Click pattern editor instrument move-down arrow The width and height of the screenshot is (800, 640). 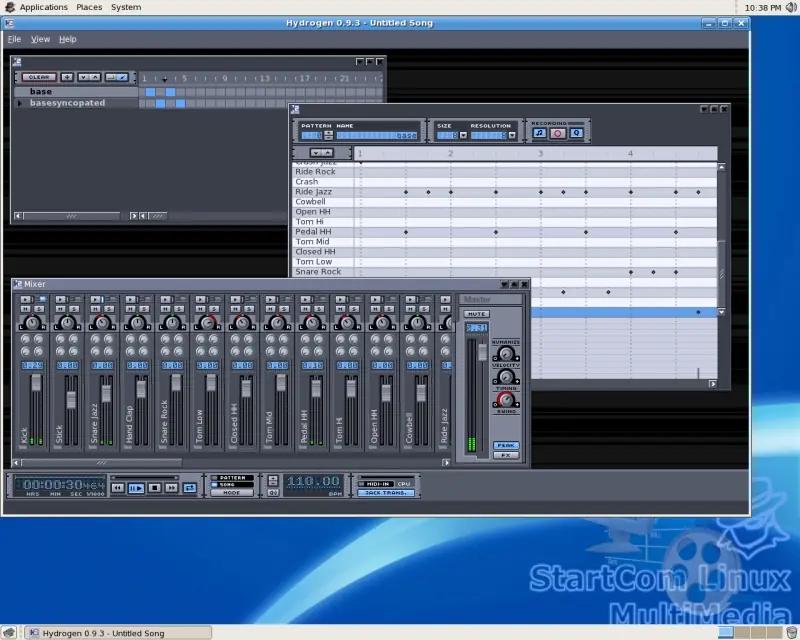point(315,153)
